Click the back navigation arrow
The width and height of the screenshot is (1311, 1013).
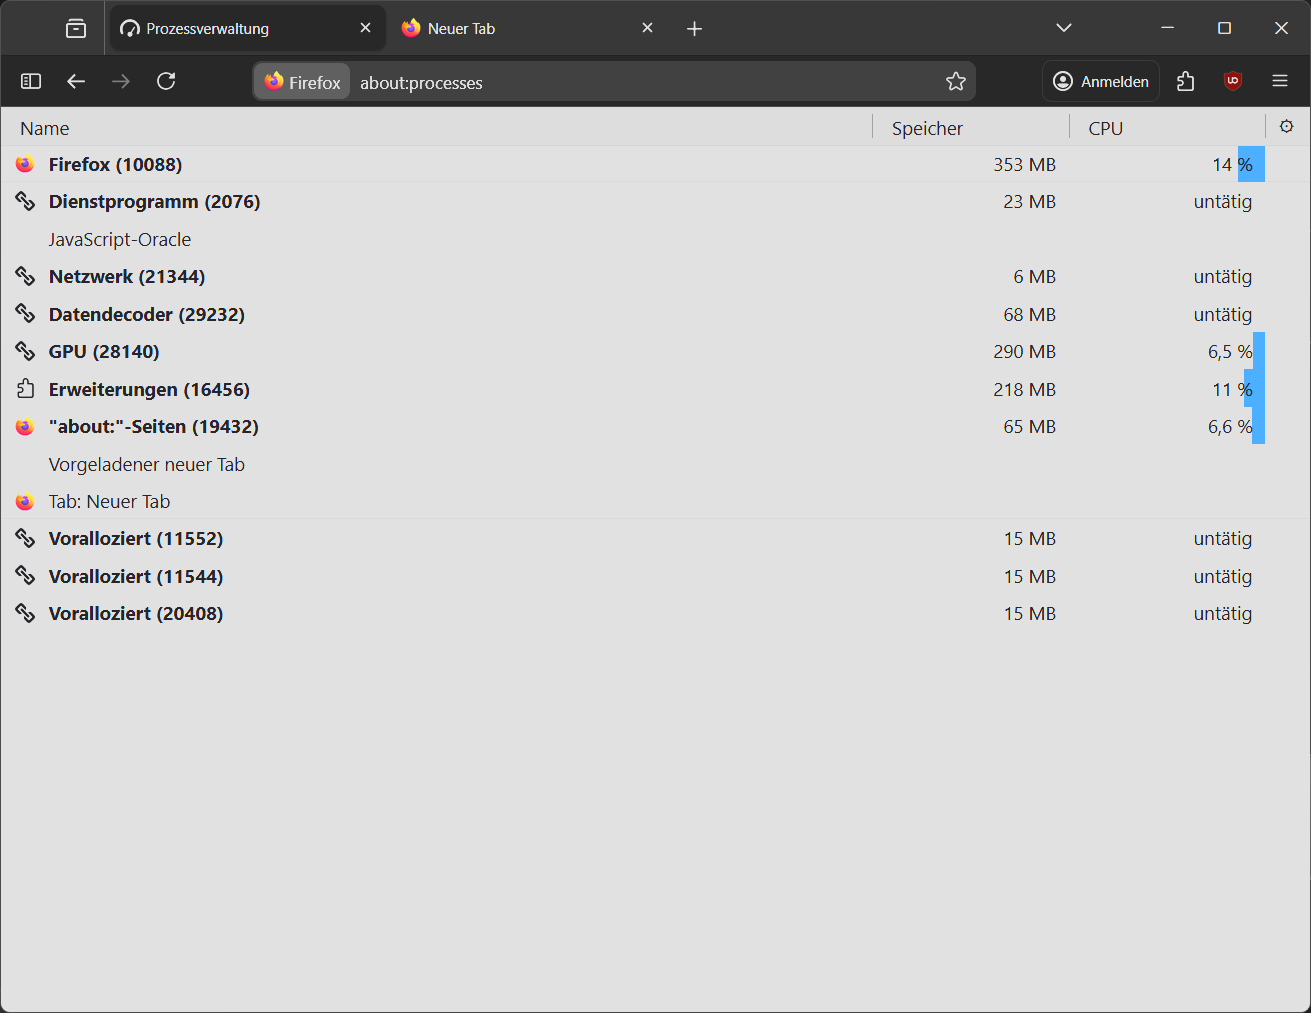(75, 81)
